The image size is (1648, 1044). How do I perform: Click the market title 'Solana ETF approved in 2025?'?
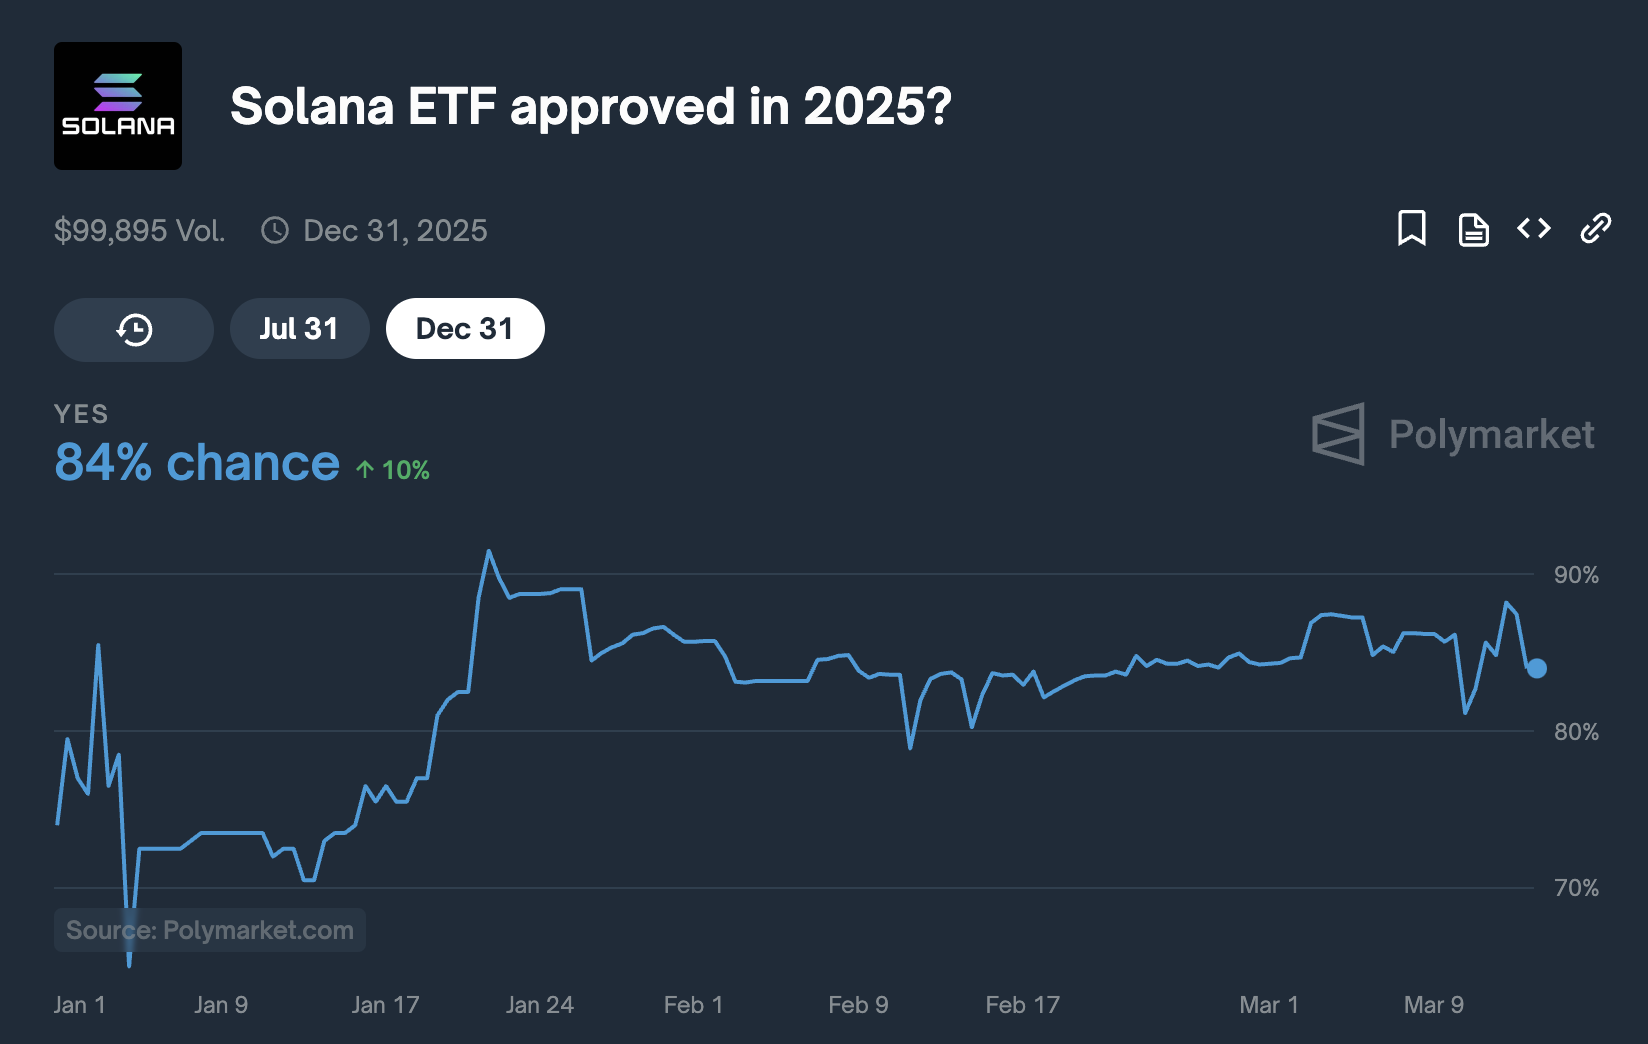click(591, 106)
